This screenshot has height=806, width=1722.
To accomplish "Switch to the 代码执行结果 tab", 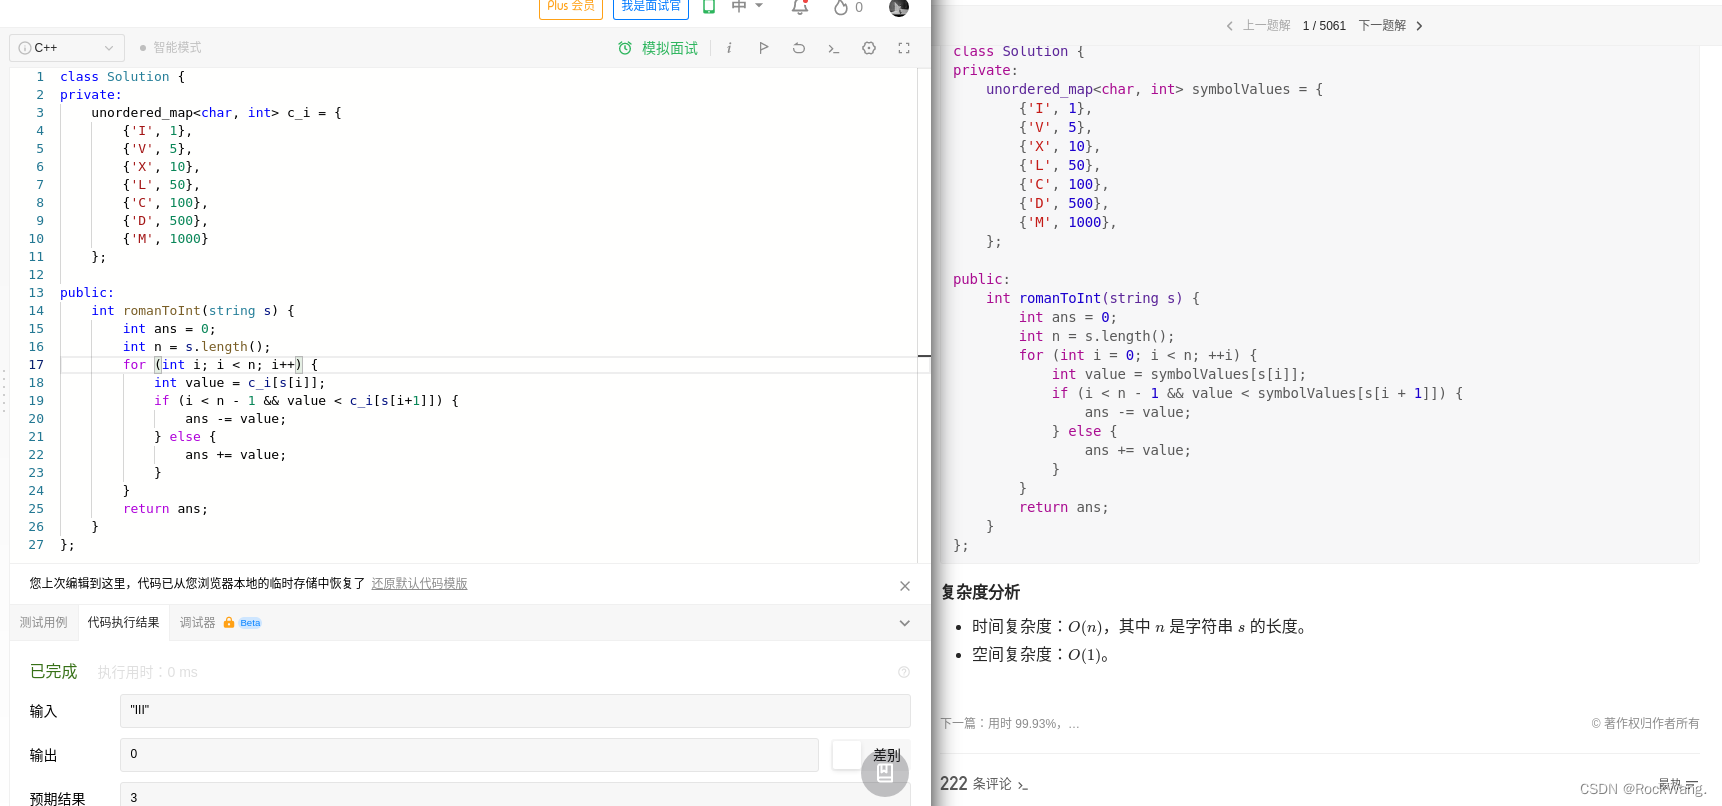I will pos(123,623).
